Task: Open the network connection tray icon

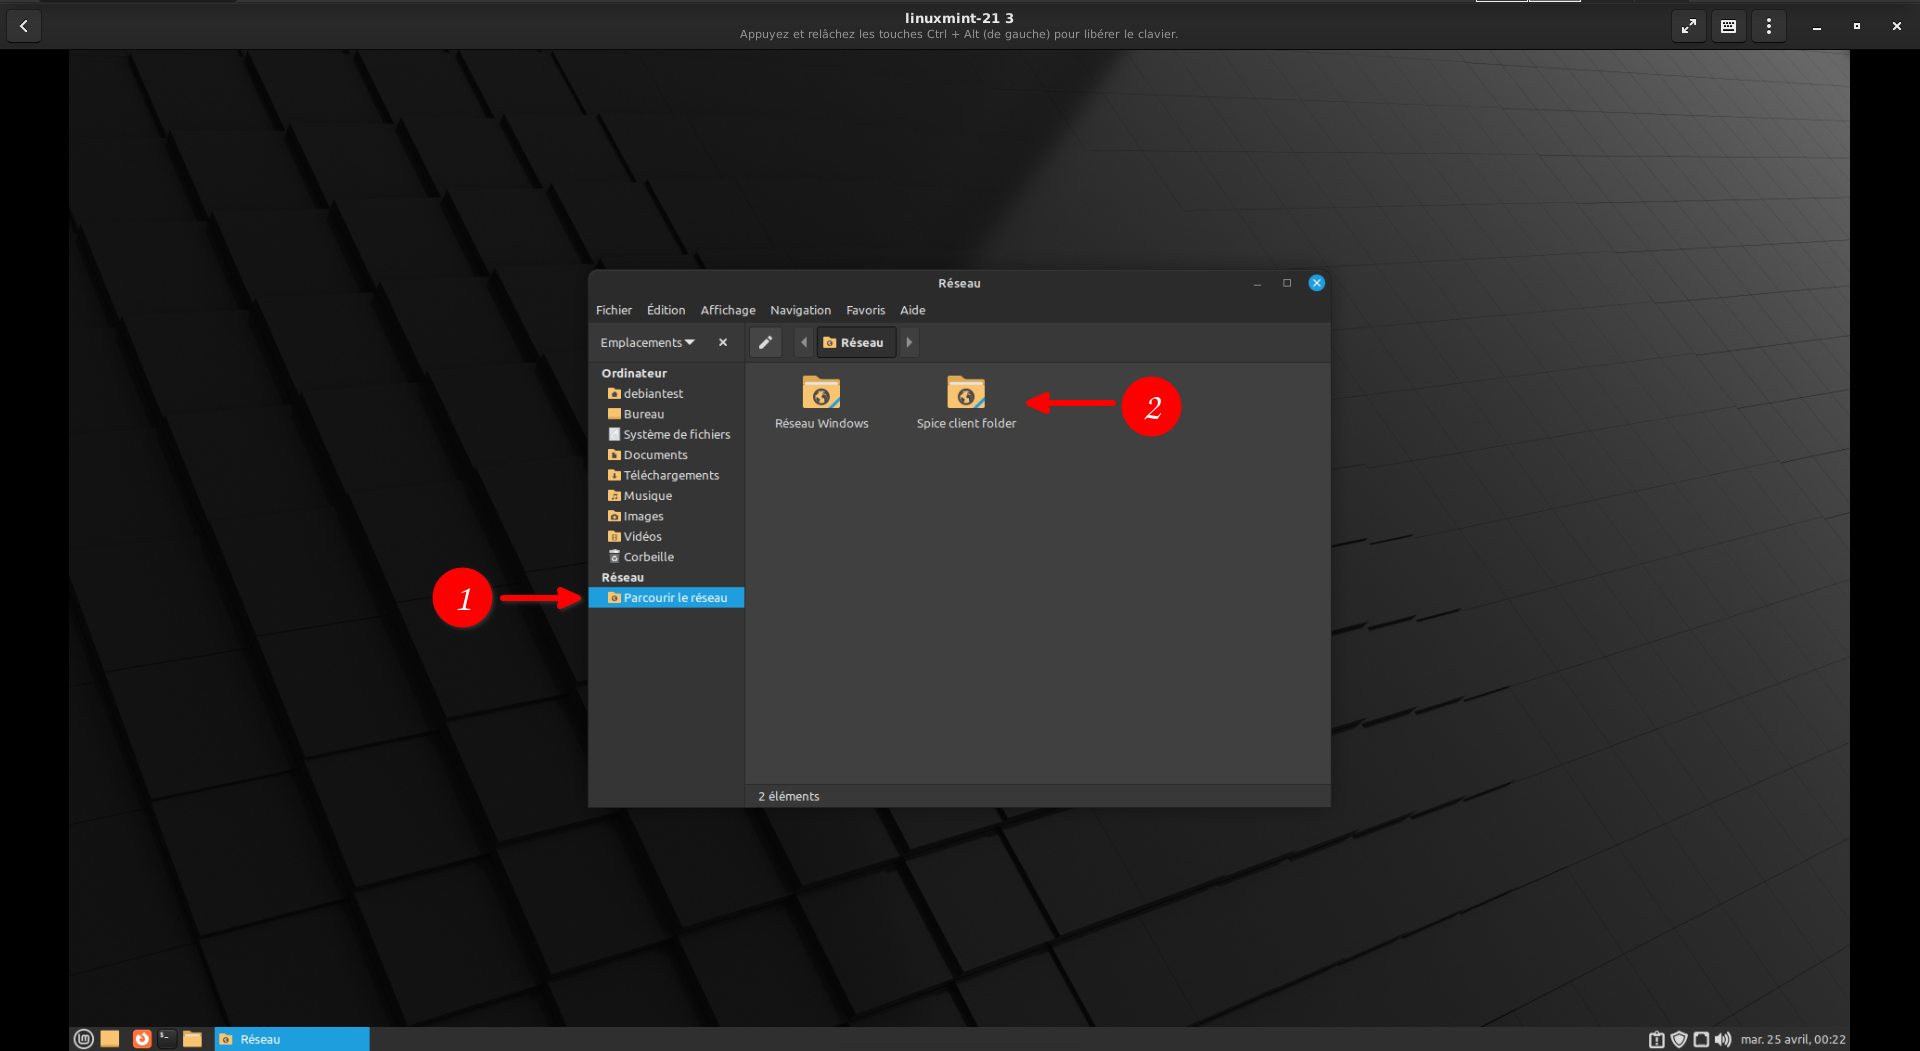Action: [x=1701, y=1040]
